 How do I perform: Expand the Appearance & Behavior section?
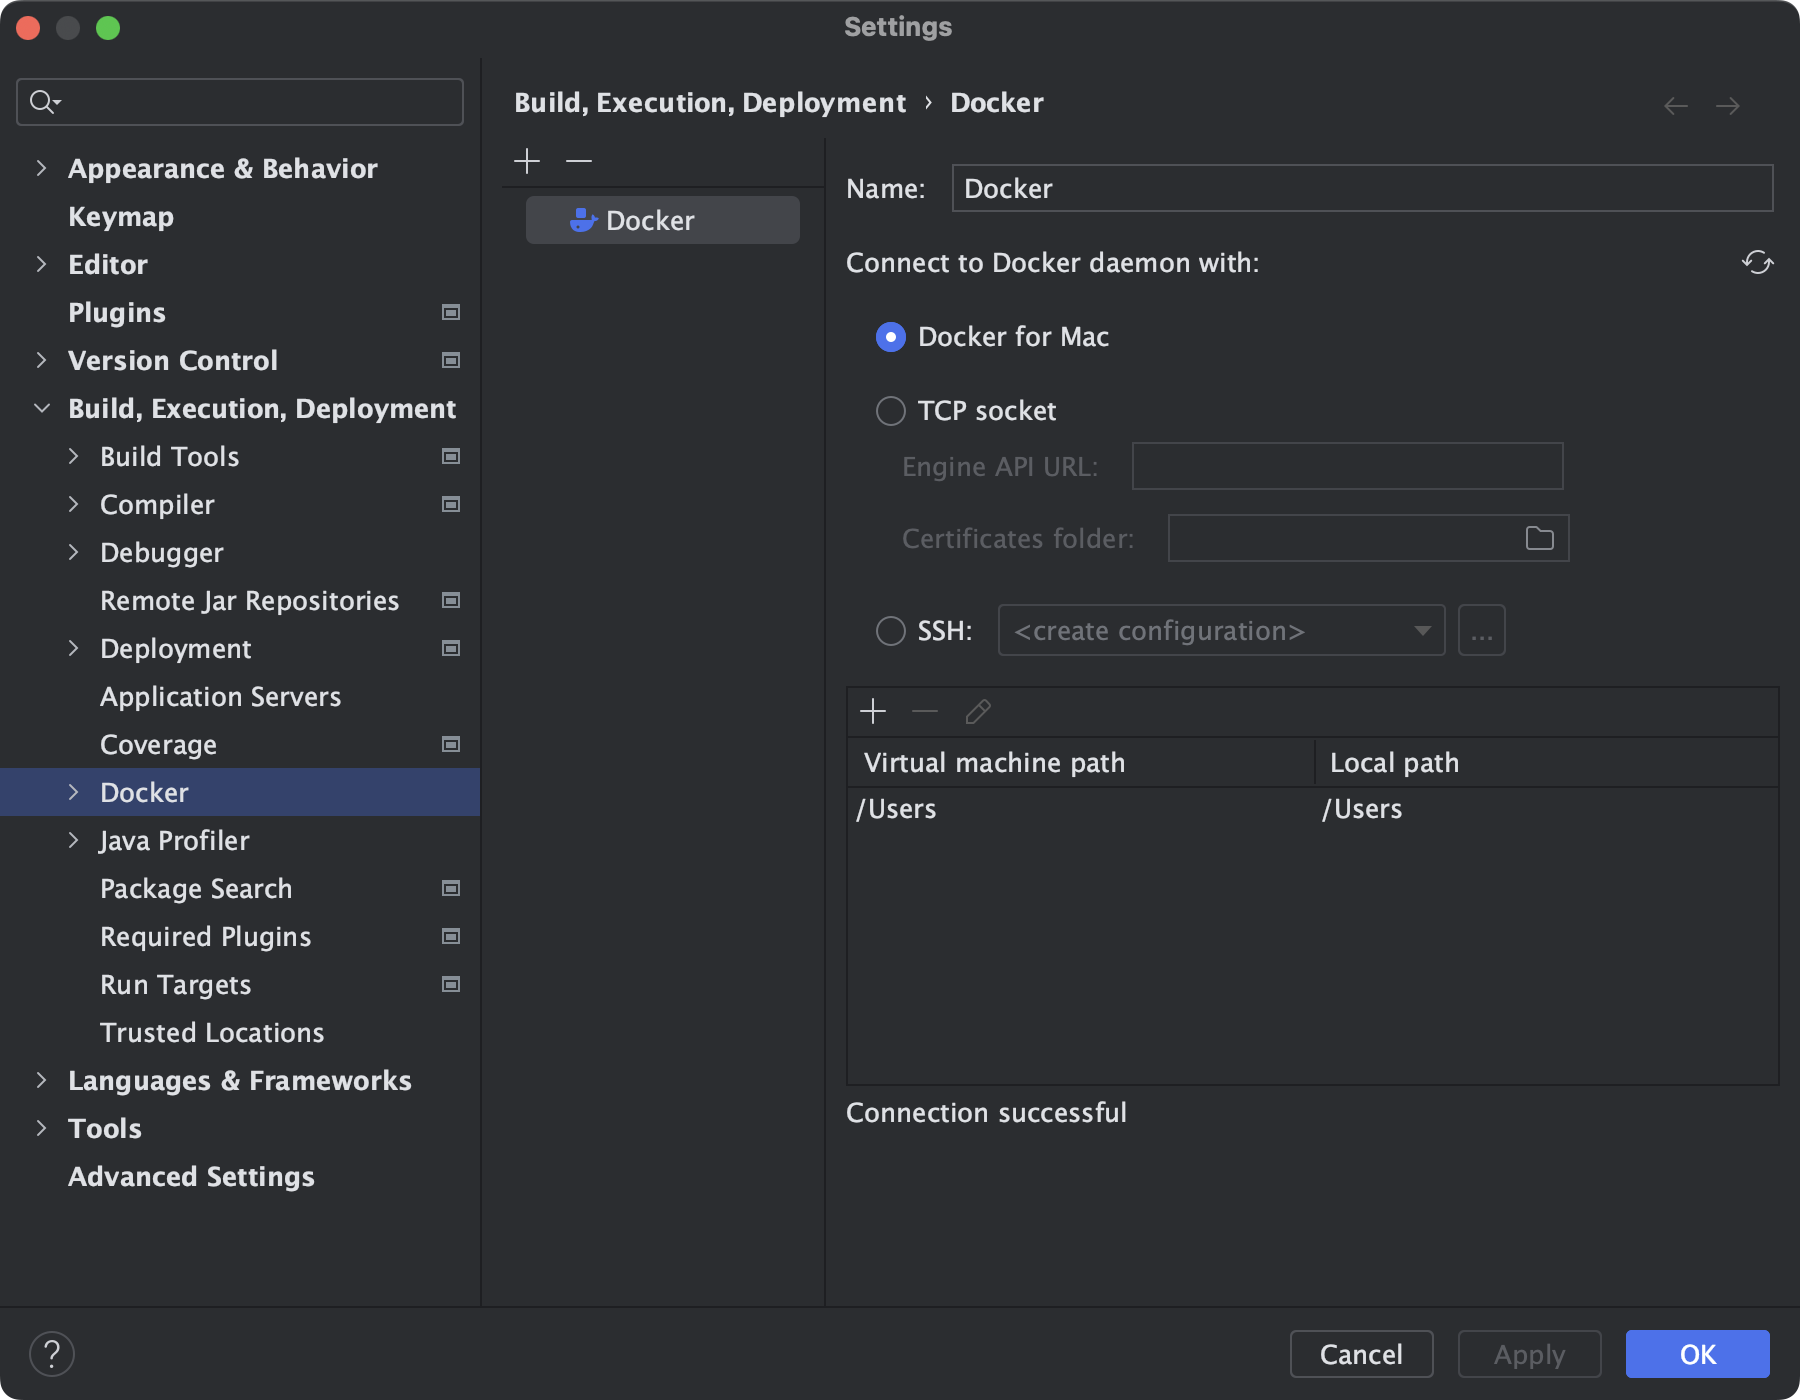41,168
